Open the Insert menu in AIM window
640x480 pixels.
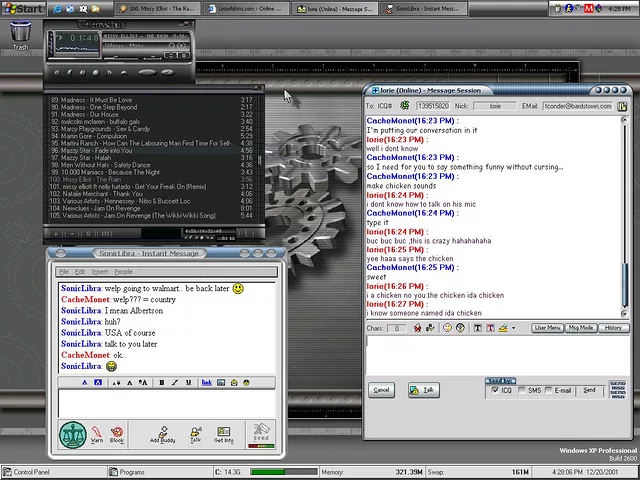[100, 272]
